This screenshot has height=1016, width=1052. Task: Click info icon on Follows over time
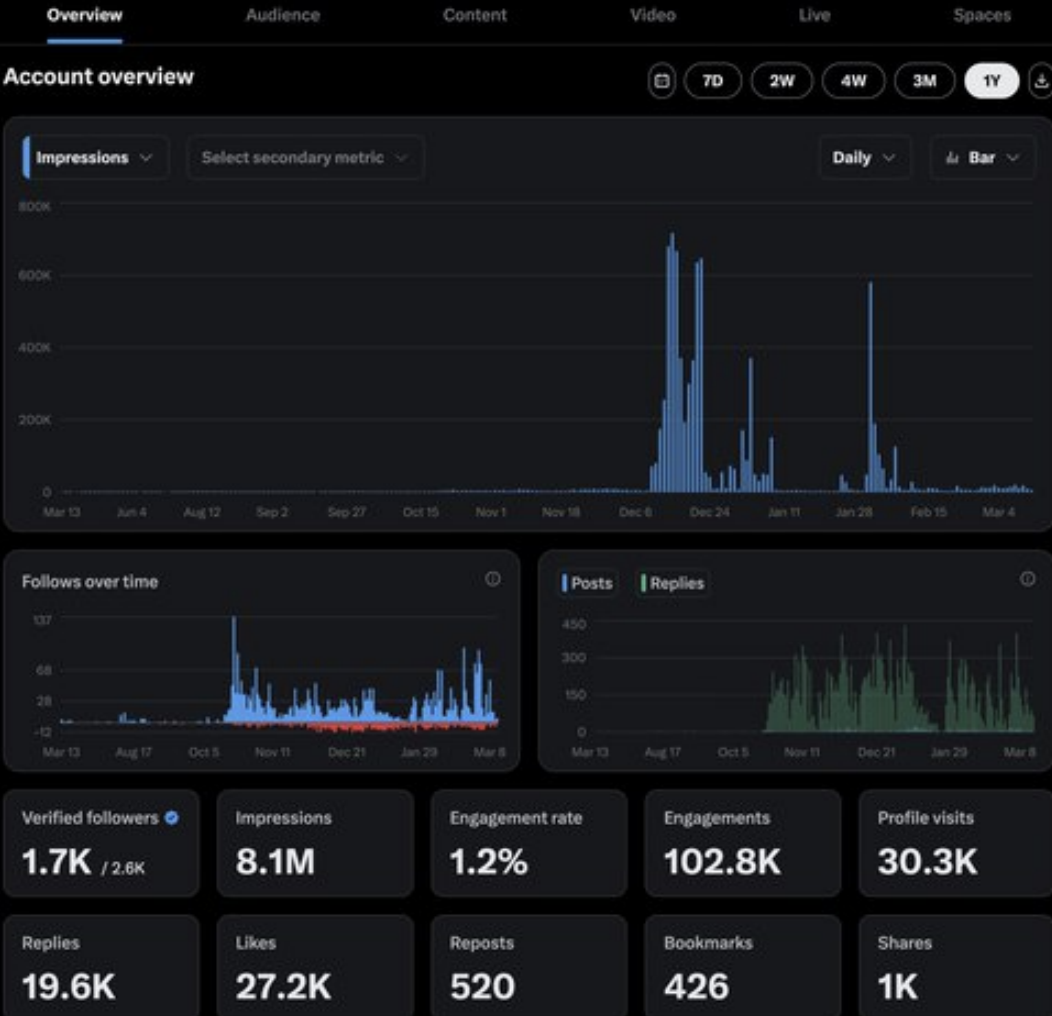[492, 578]
